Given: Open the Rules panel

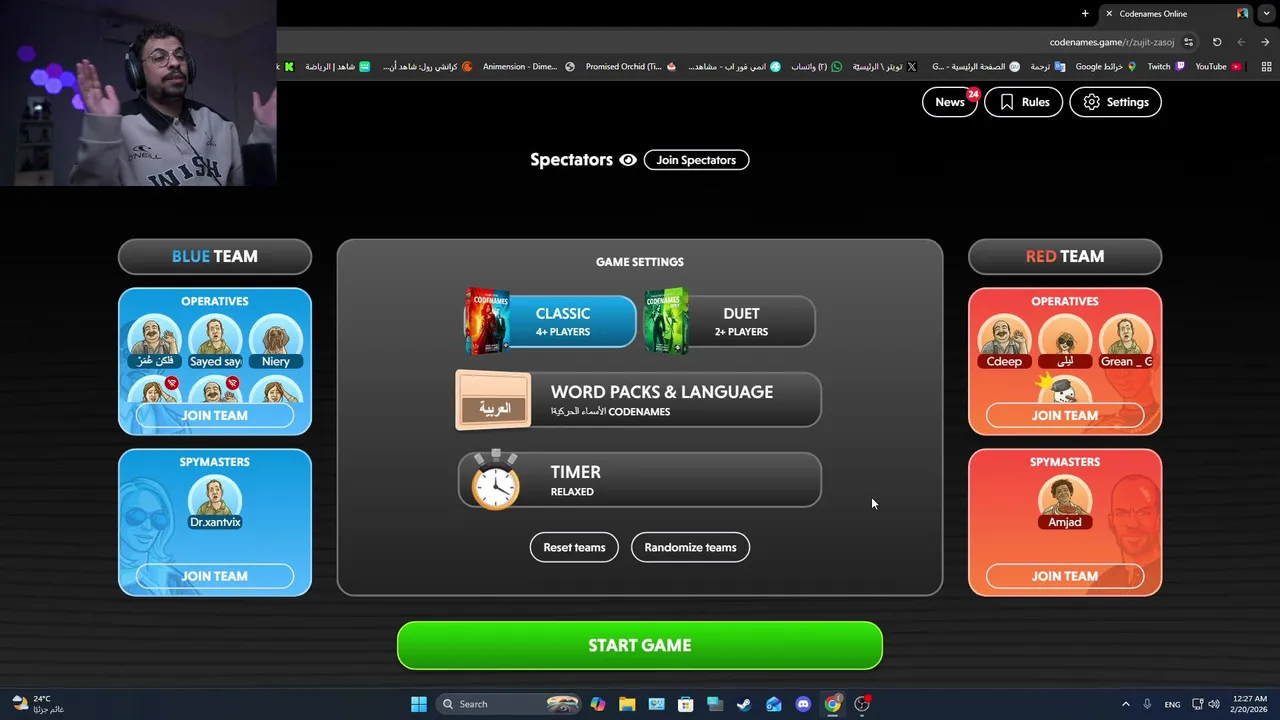Looking at the screenshot, I should tap(1023, 102).
